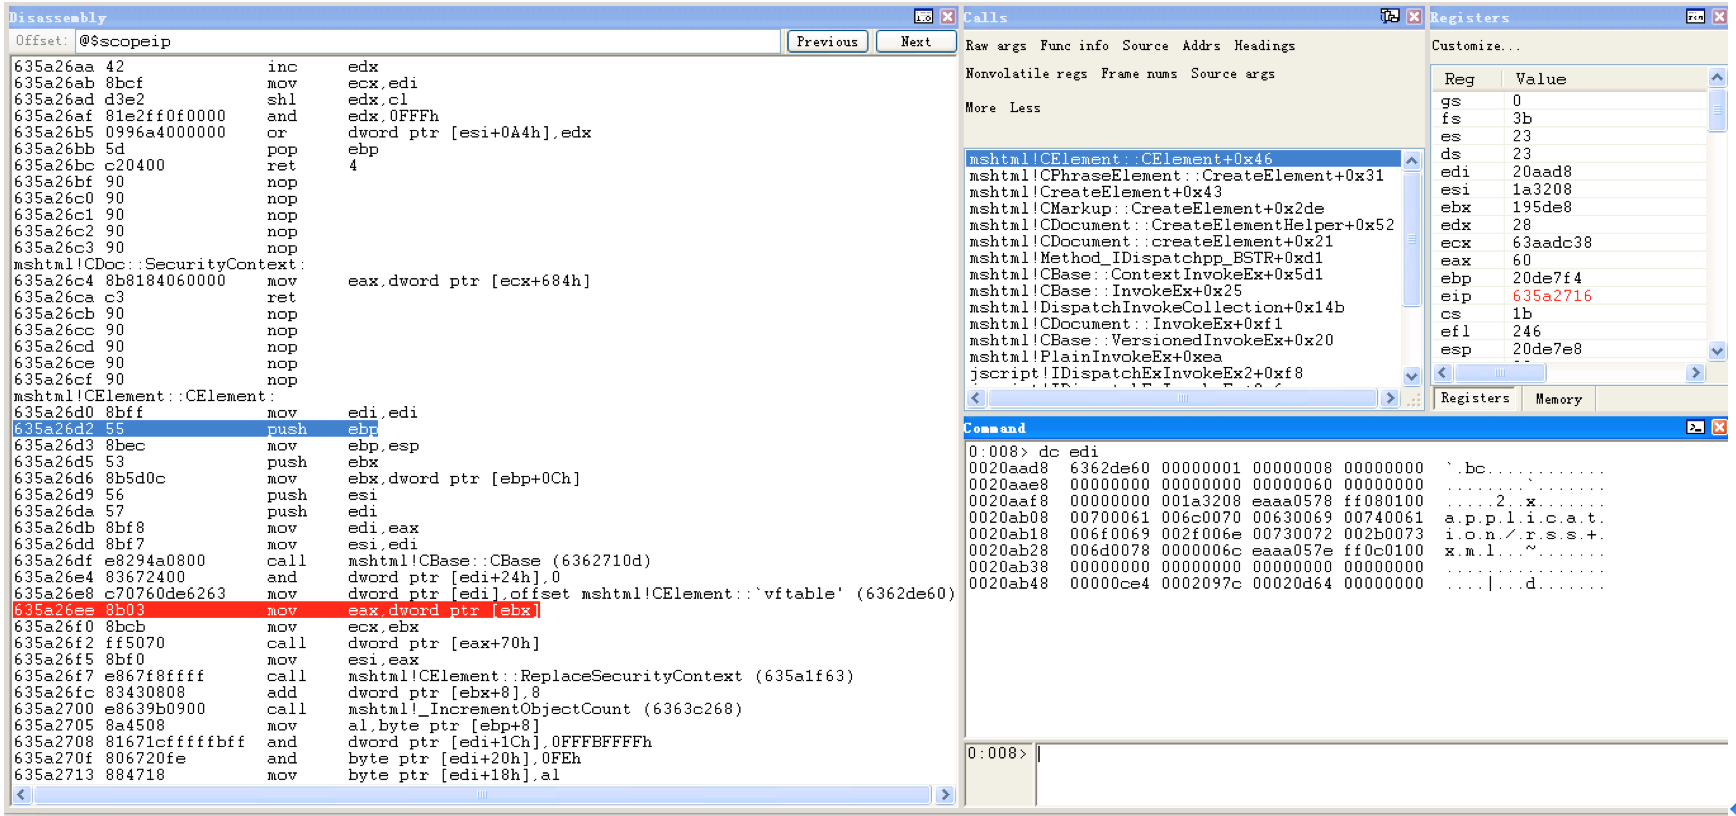Click the Value column header in Registers
The width and height of the screenshot is (1736, 816).
coord(1605,79)
